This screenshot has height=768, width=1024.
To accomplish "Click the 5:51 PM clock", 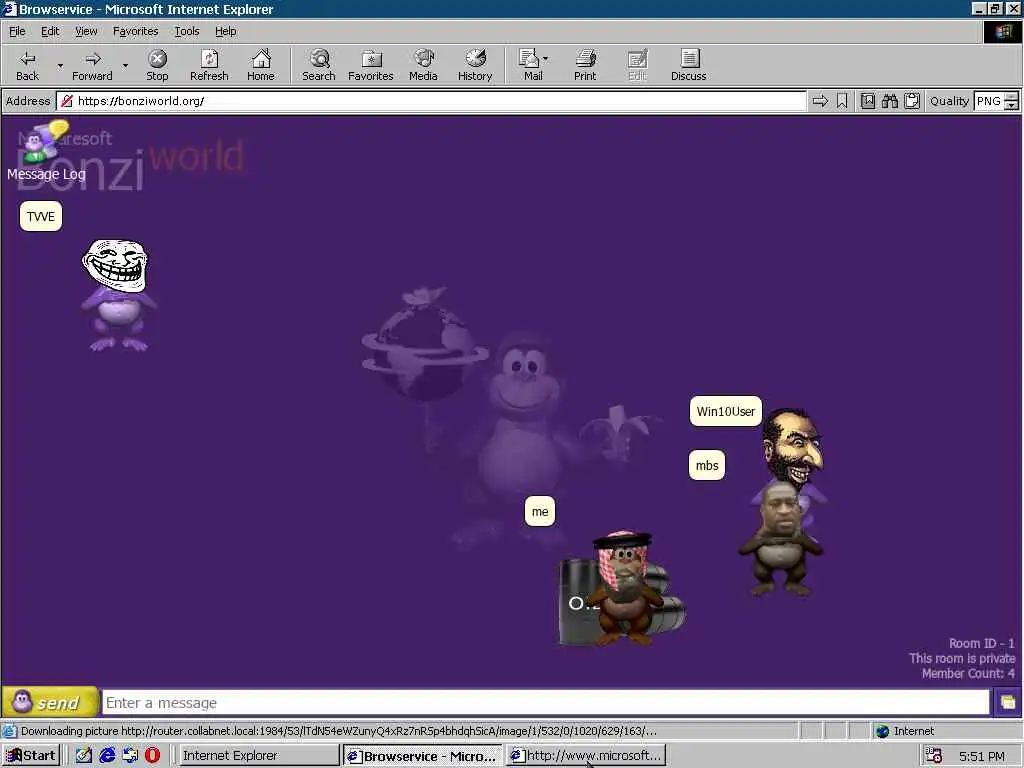I will [x=982, y=756].
